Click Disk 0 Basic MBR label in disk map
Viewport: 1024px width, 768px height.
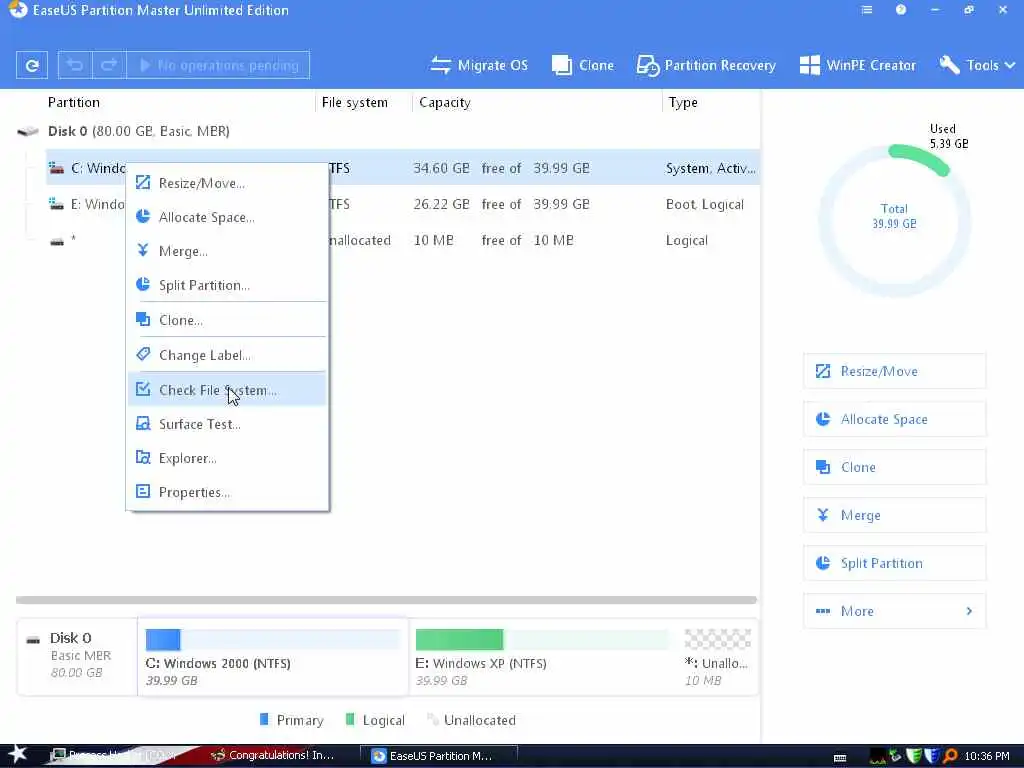coord(77,655)
